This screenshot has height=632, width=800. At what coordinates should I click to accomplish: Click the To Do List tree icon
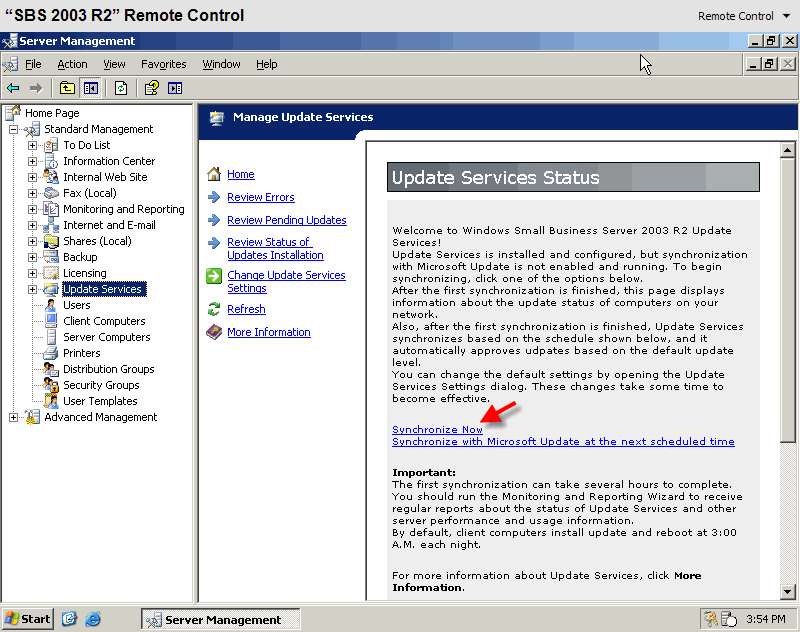(51, 145)
